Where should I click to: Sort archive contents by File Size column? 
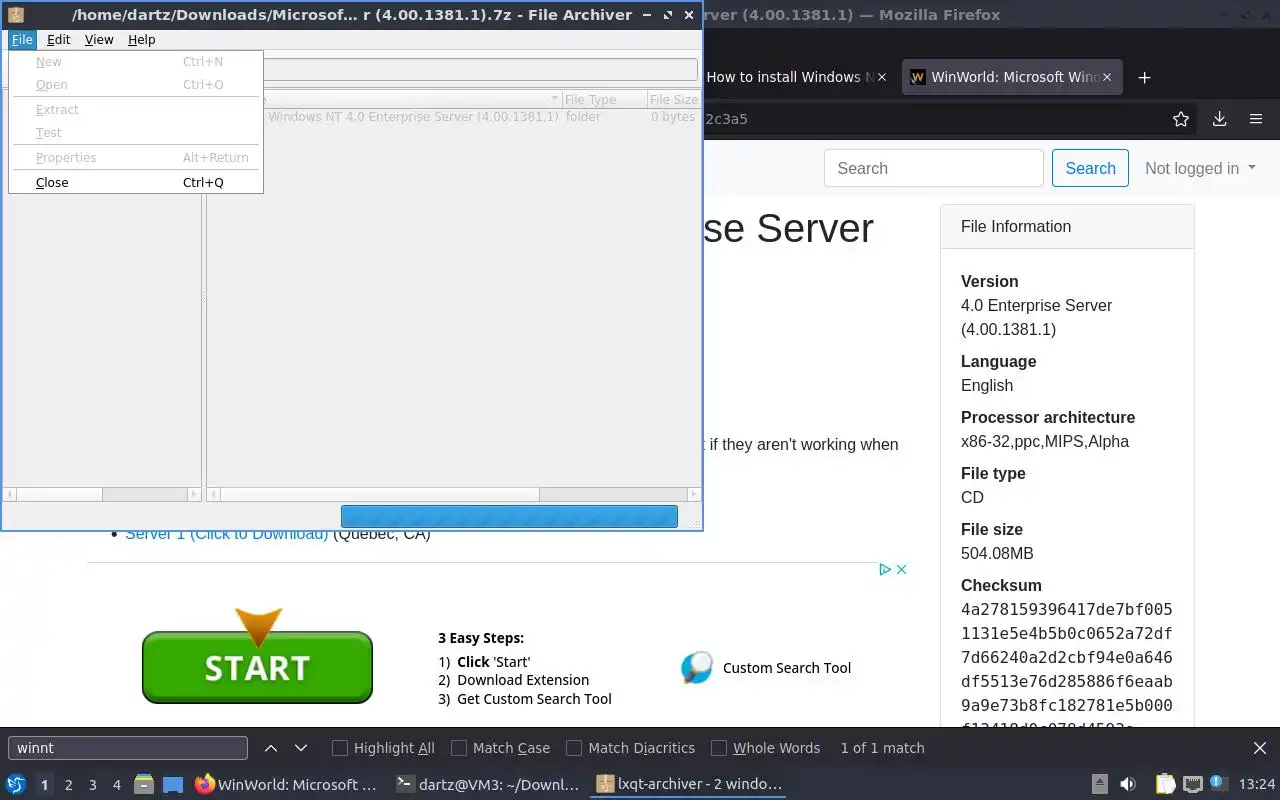pos(673,100)
